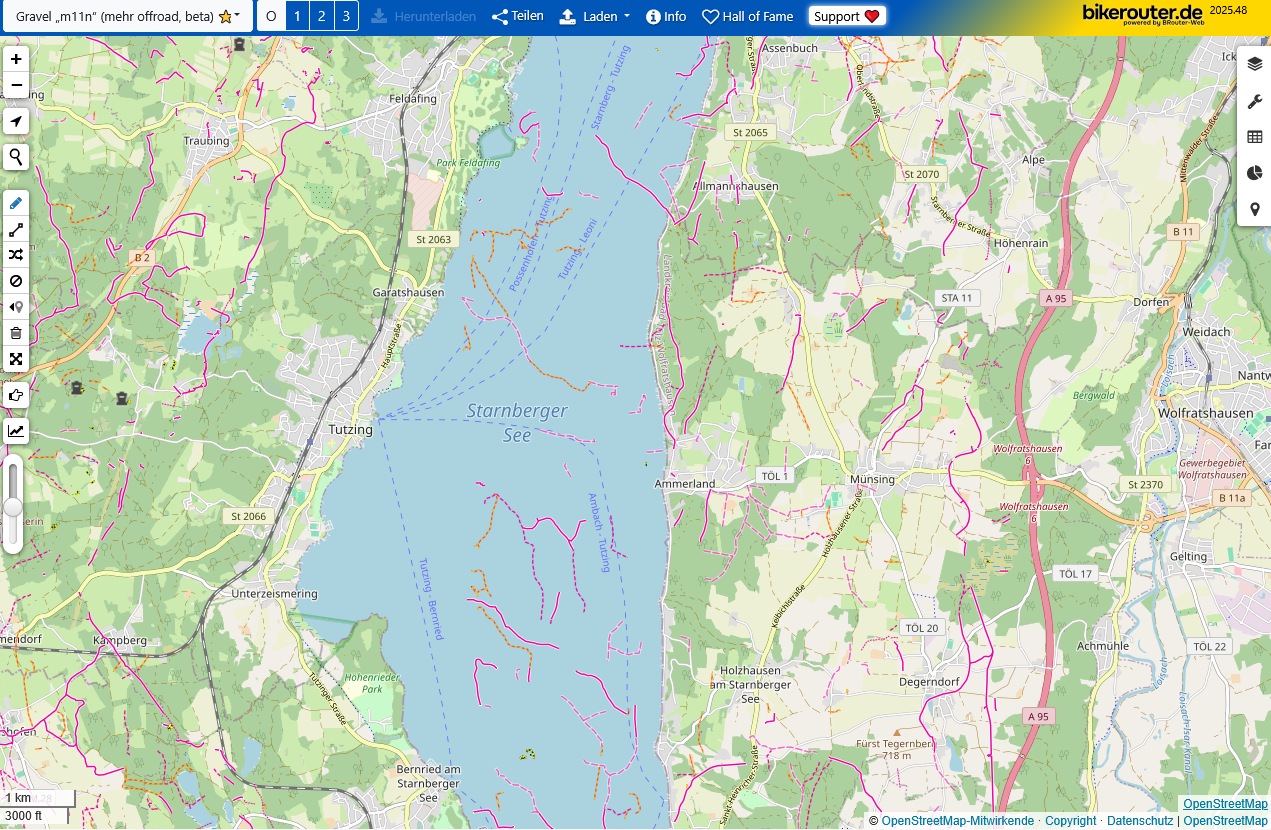Image resolution: width=1271 pixels, height=830 pixels.
Task: Click the fit-to-route expand arrows icon
Action: [x=16, y=359]
